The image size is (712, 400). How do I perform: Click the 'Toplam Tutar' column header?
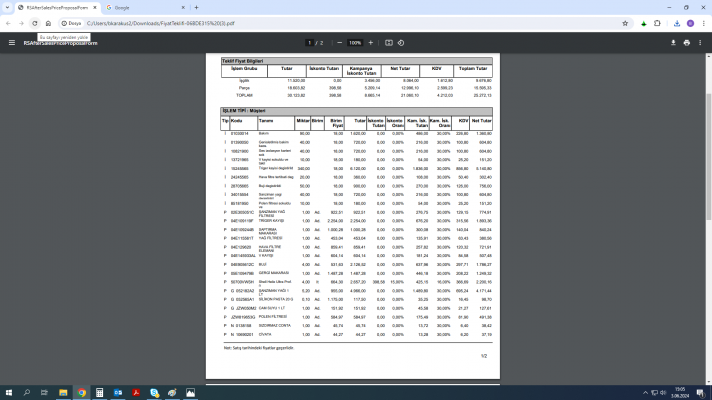(473, 69)
